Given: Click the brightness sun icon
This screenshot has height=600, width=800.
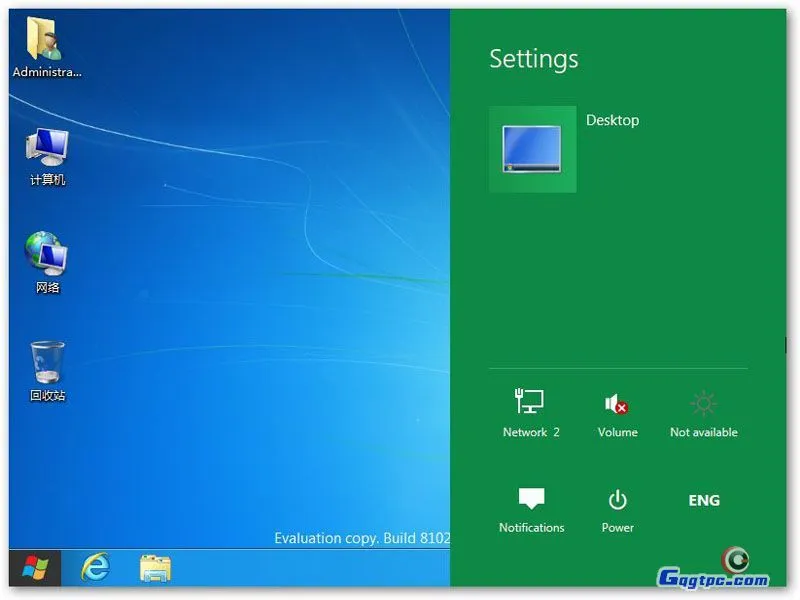Looking at the screenshot, I should click(x=704, y=403).
